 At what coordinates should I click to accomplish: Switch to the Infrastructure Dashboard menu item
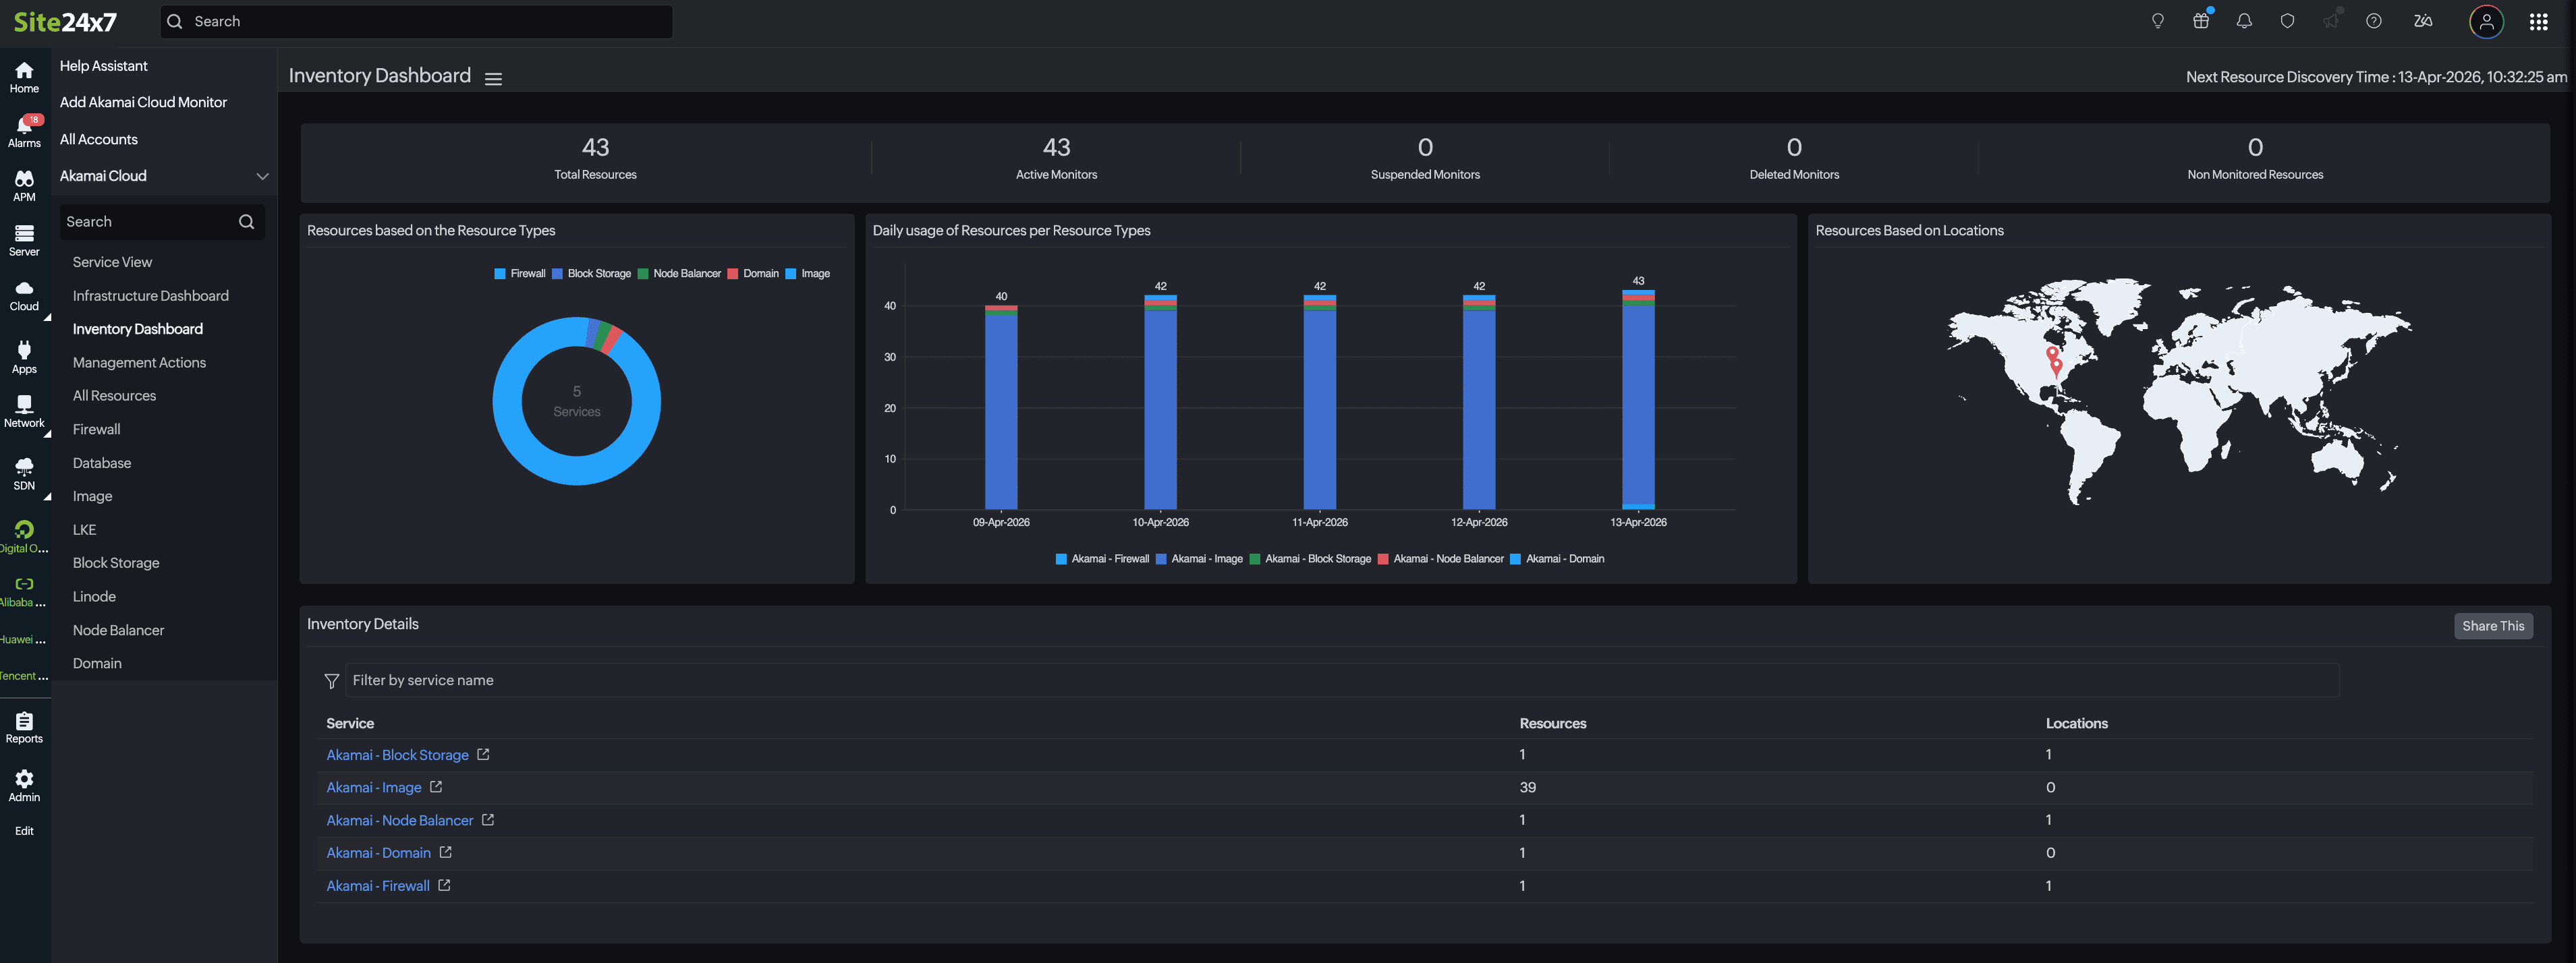150,295
